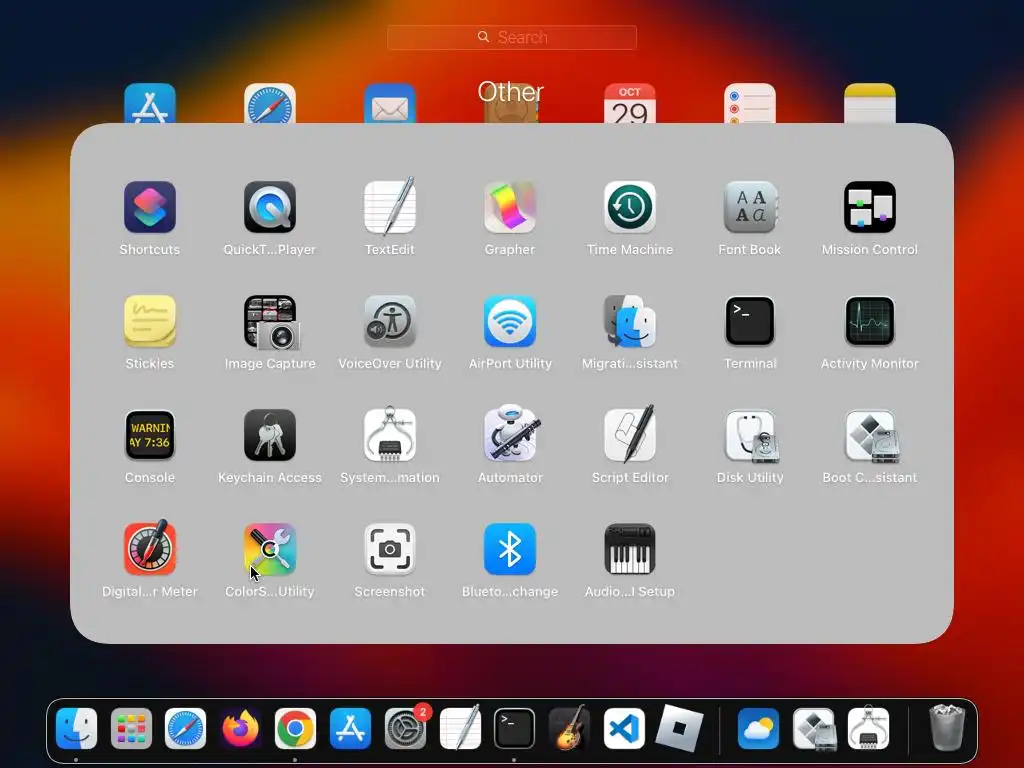Launch Automator
Viewport: 1024px width, 768px height.
511,433
